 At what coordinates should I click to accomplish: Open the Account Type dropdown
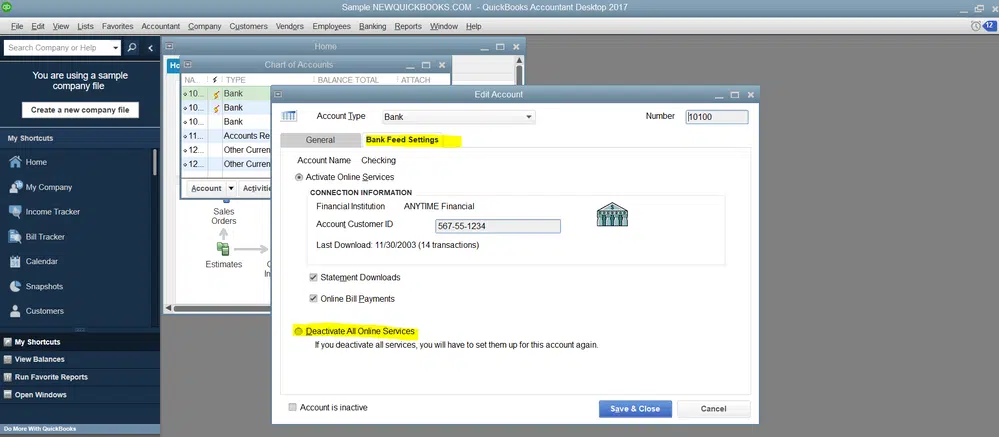(x=529, y=117)
